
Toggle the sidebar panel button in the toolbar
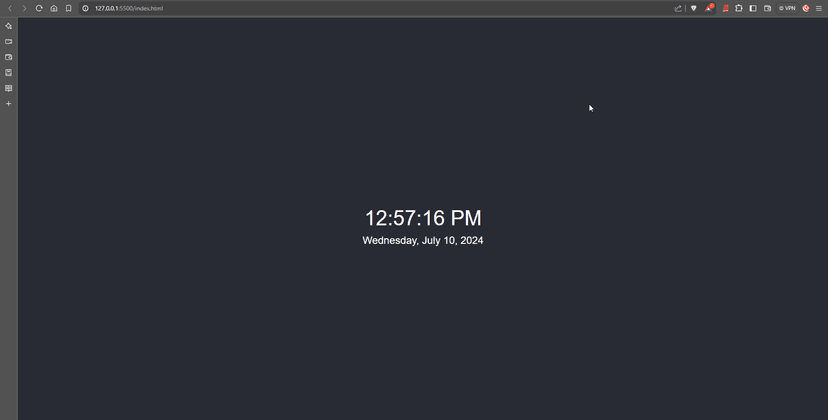[753, 8]
